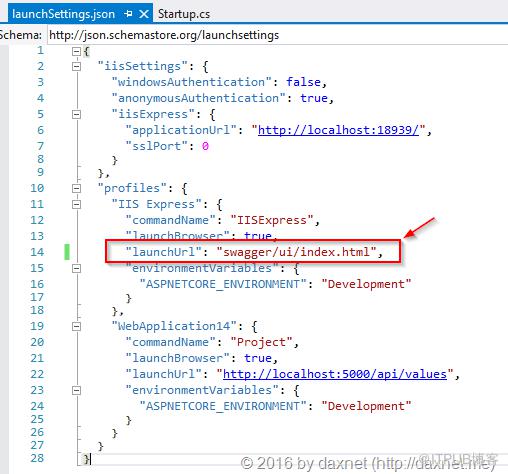
Task: Click the "windowsAuthentication" key
Action: [191, 82]
